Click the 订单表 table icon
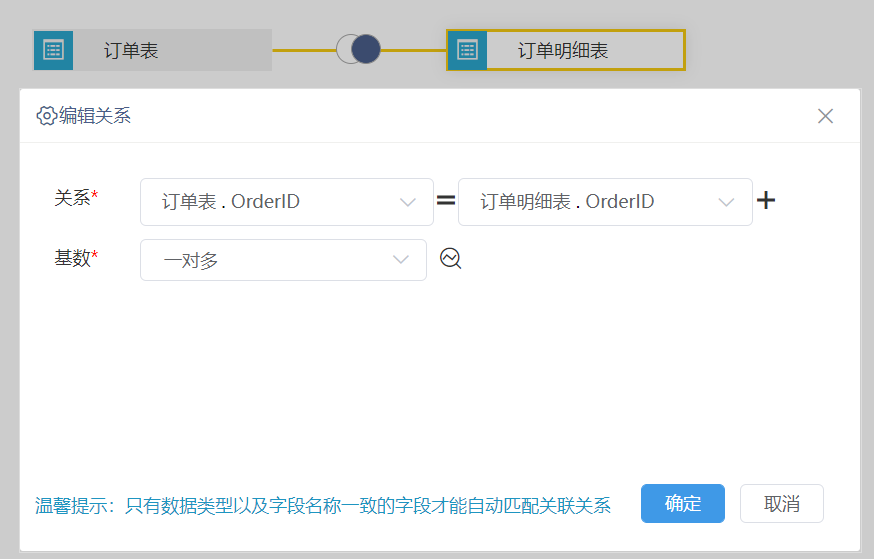Screen dimensions: 874x559 [x=54, y=50]
